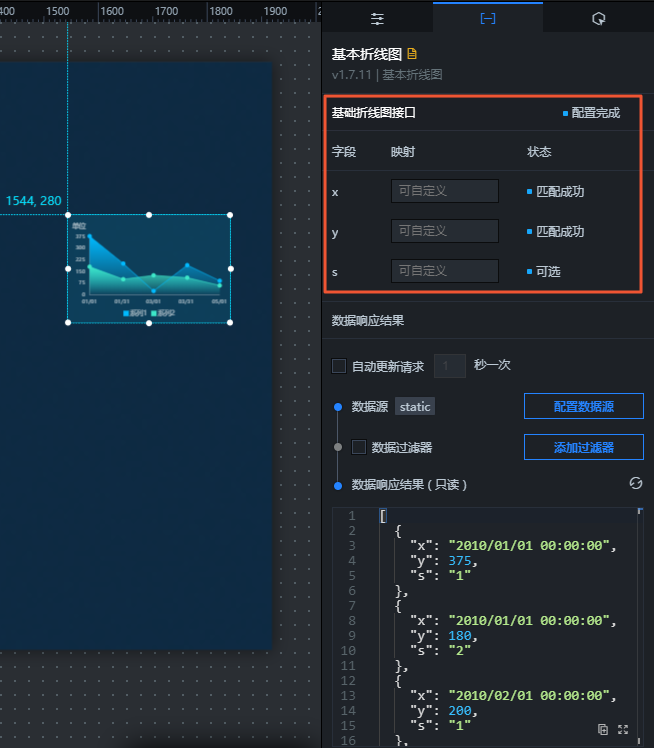654x748 pixels.
Task: Click the s field mapping input
Action: pyautogui.click(x=445, y=271)
